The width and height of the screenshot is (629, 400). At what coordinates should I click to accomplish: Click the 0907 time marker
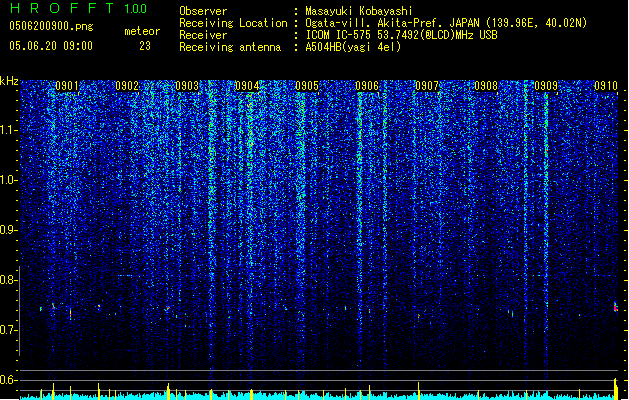[426, 86]
